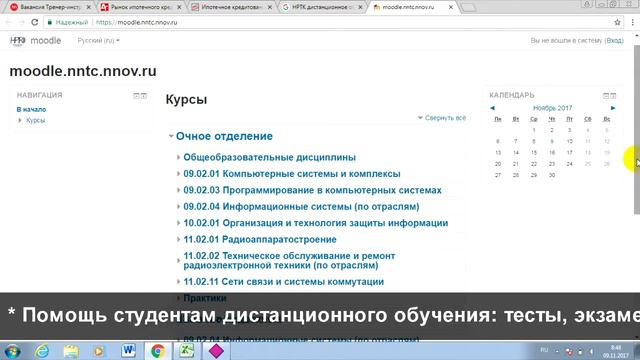Open Excel from the taskbar
Screen dimensions: 640x360
click(x=187, y=351)
